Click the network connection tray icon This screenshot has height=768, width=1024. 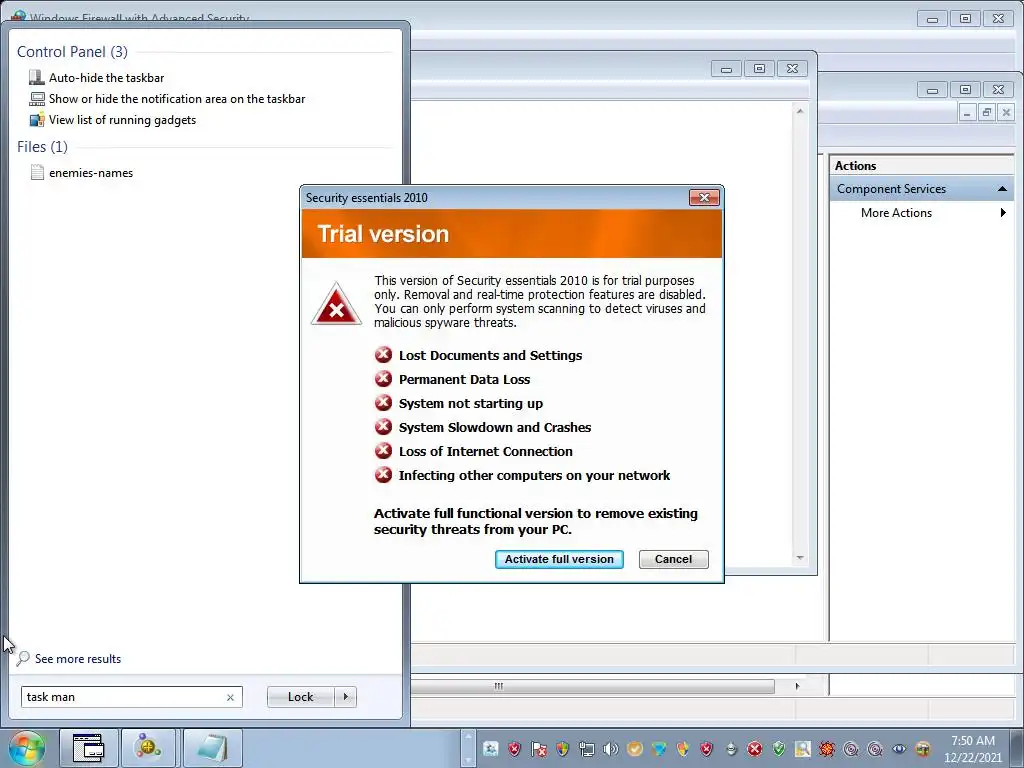coord(586,749)
